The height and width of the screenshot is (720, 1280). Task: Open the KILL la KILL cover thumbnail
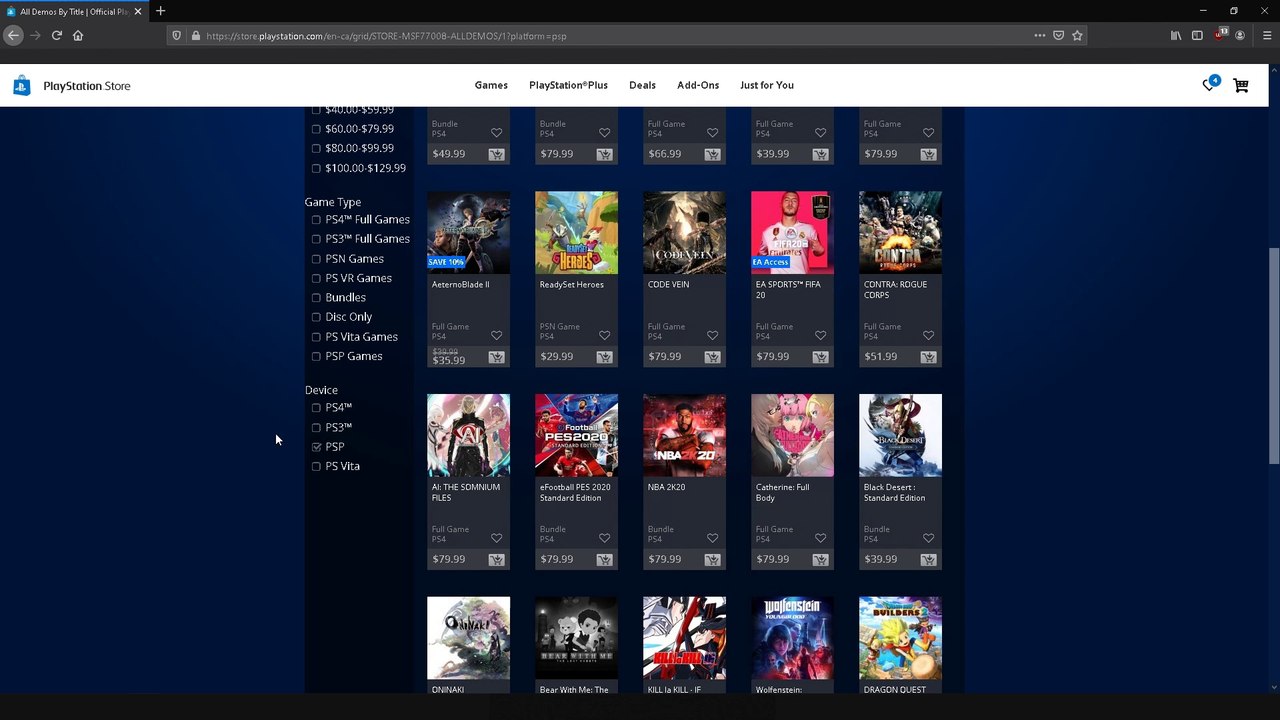pyautogui.click(x=684, y=638)
